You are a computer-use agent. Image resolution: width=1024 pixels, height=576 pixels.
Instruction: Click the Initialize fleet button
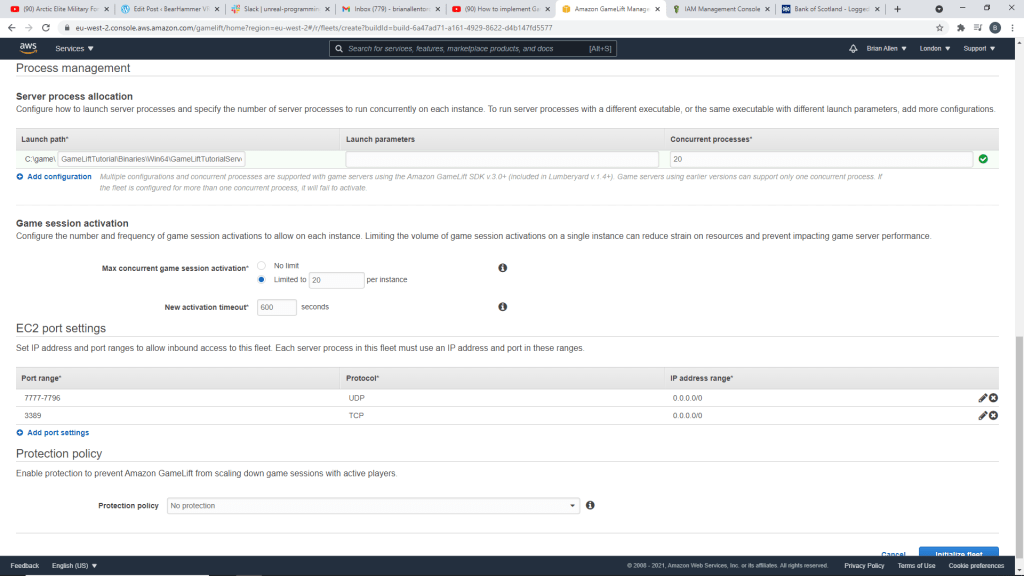point(958,553)
